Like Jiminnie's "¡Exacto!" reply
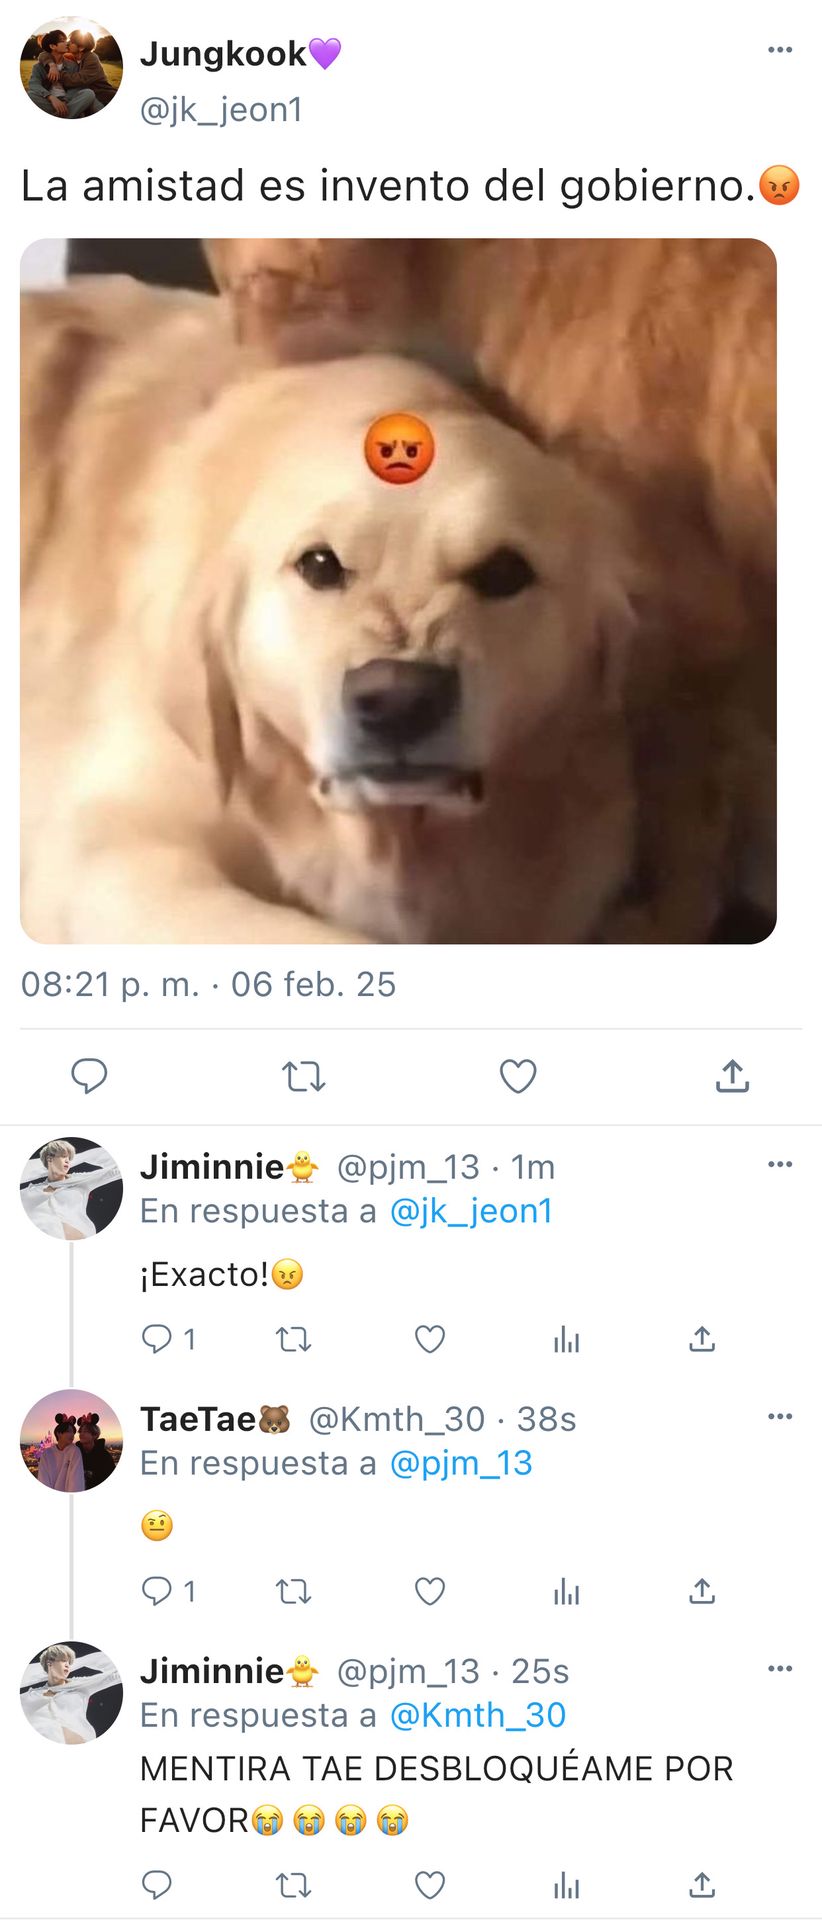822x1920 pixels. [430, 1338]
